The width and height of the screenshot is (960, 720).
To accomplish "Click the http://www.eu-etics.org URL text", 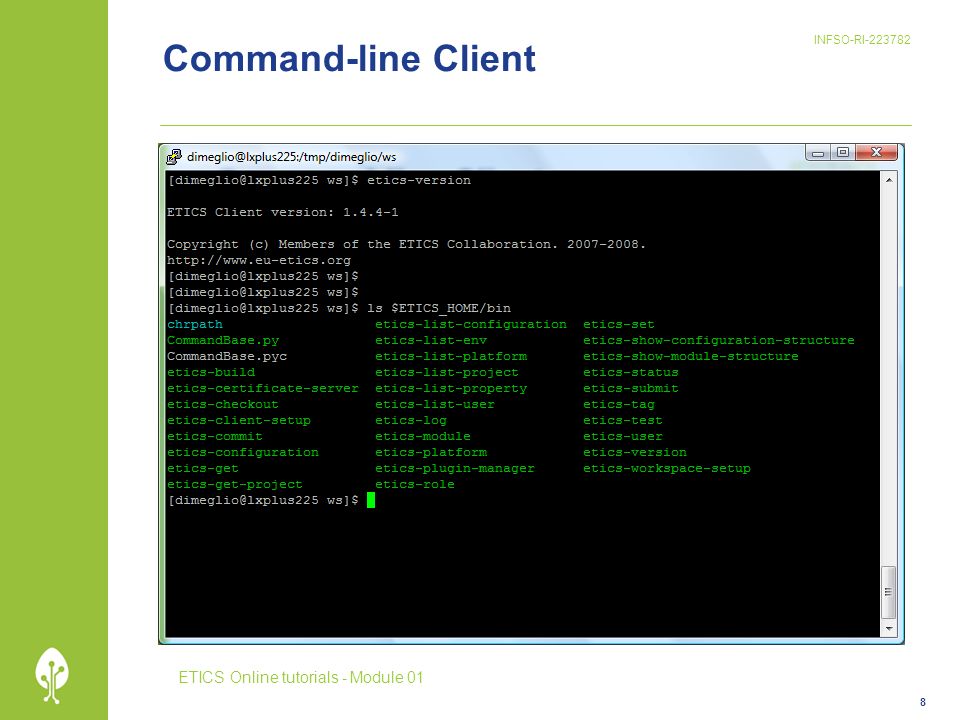I will [258, 260].
